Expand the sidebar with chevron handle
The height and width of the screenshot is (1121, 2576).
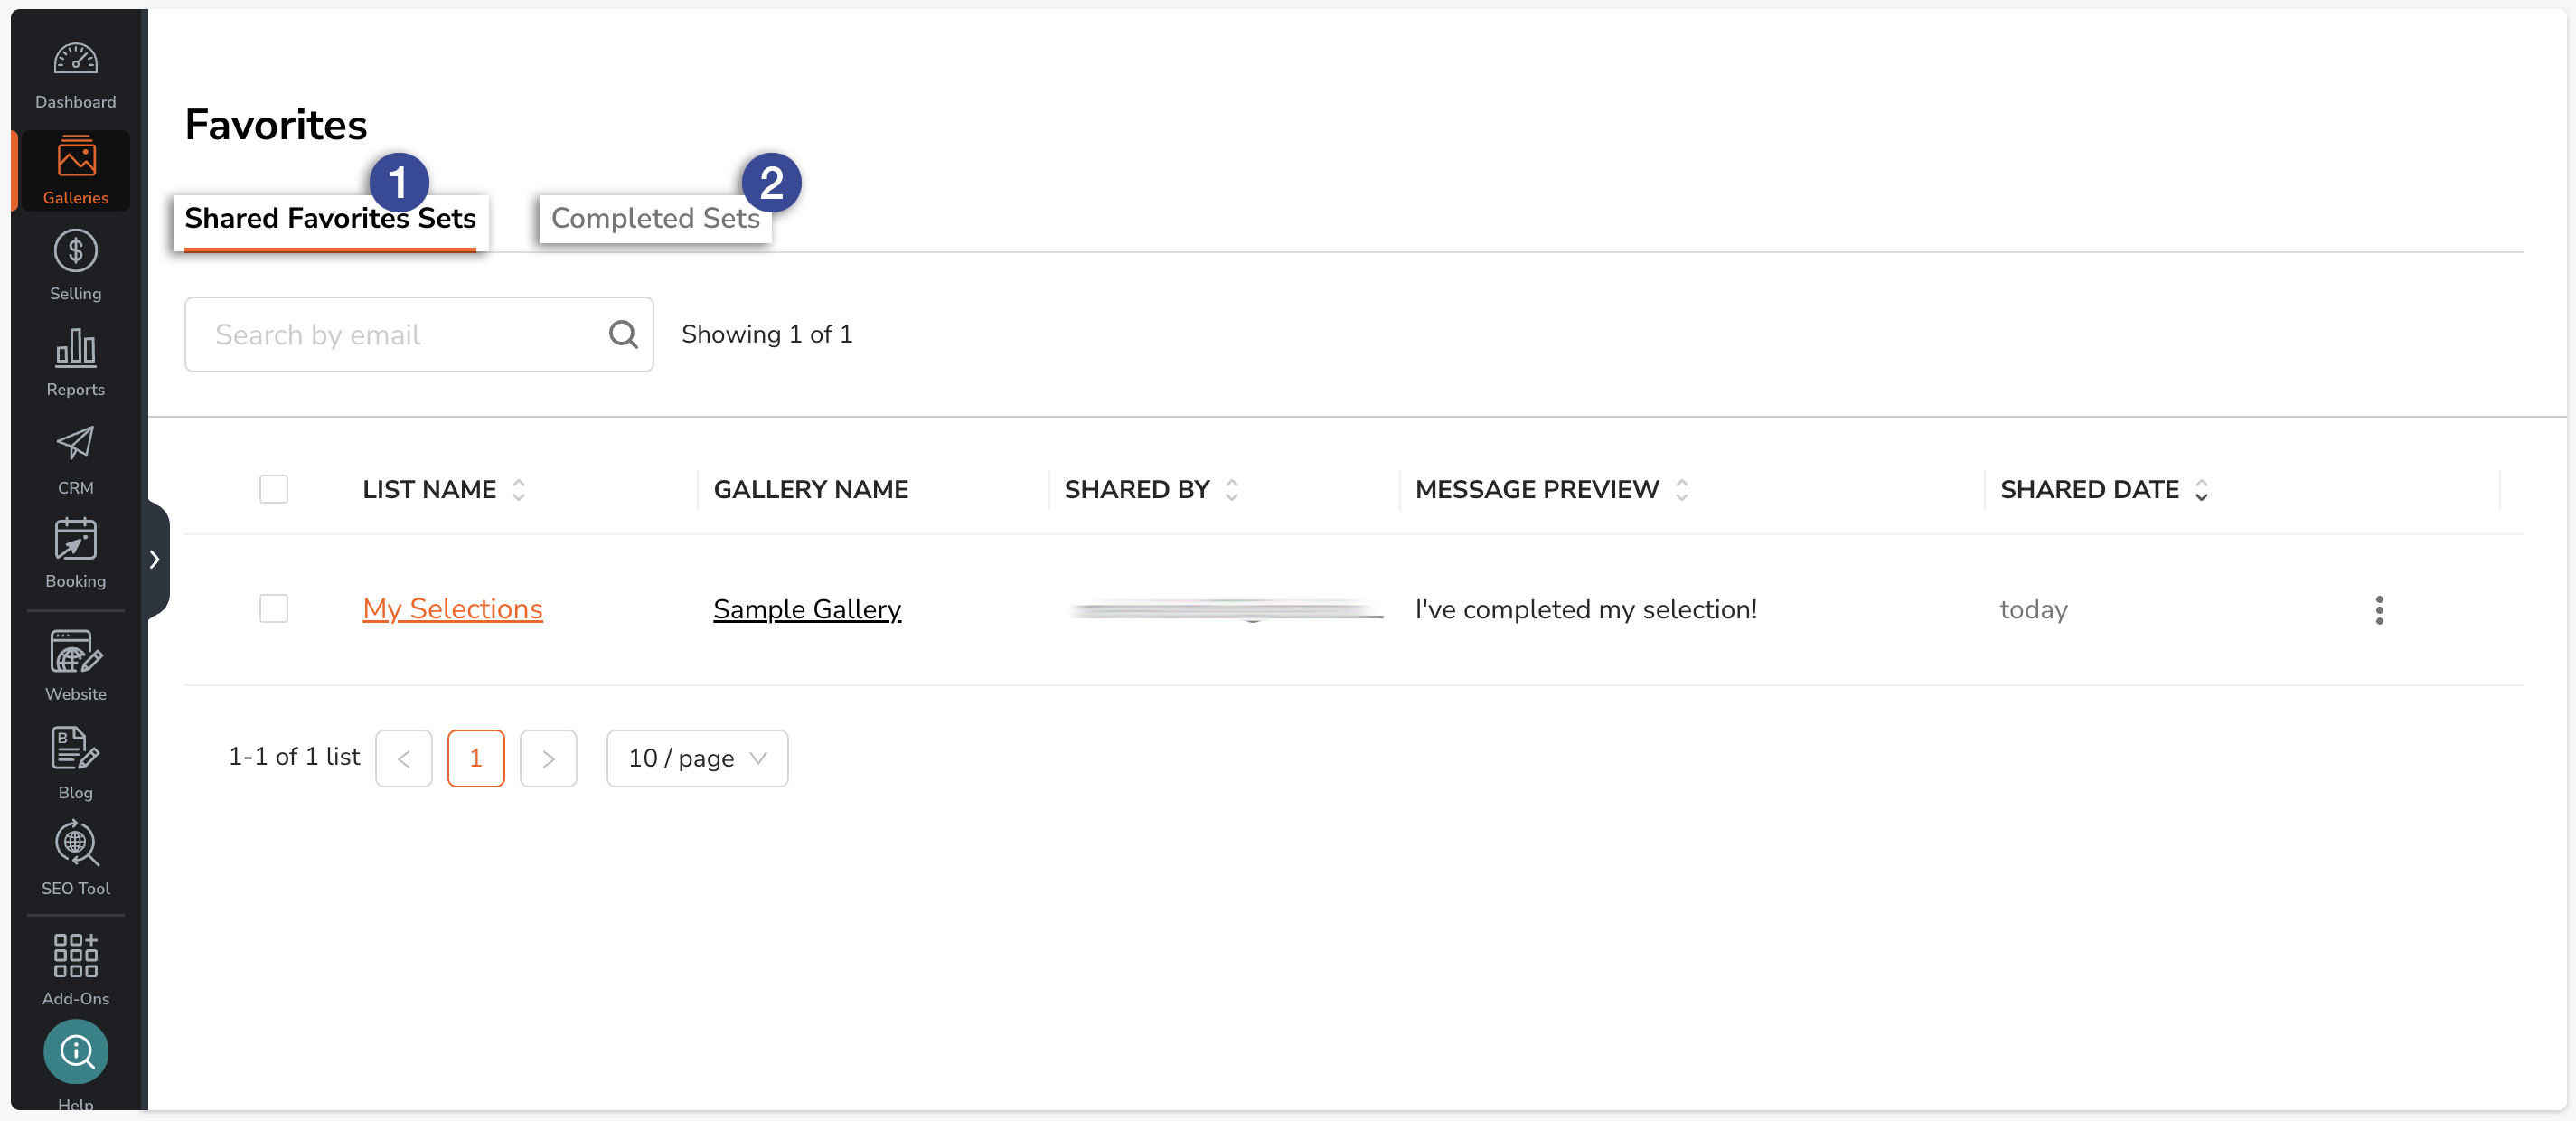155,560
